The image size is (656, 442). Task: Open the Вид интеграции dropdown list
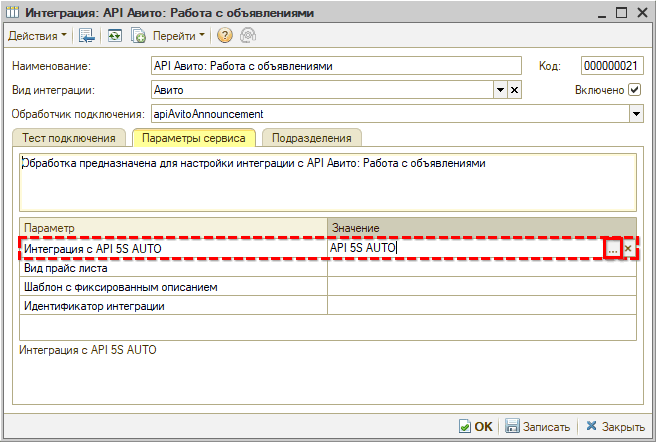click(x=500, y=90)
